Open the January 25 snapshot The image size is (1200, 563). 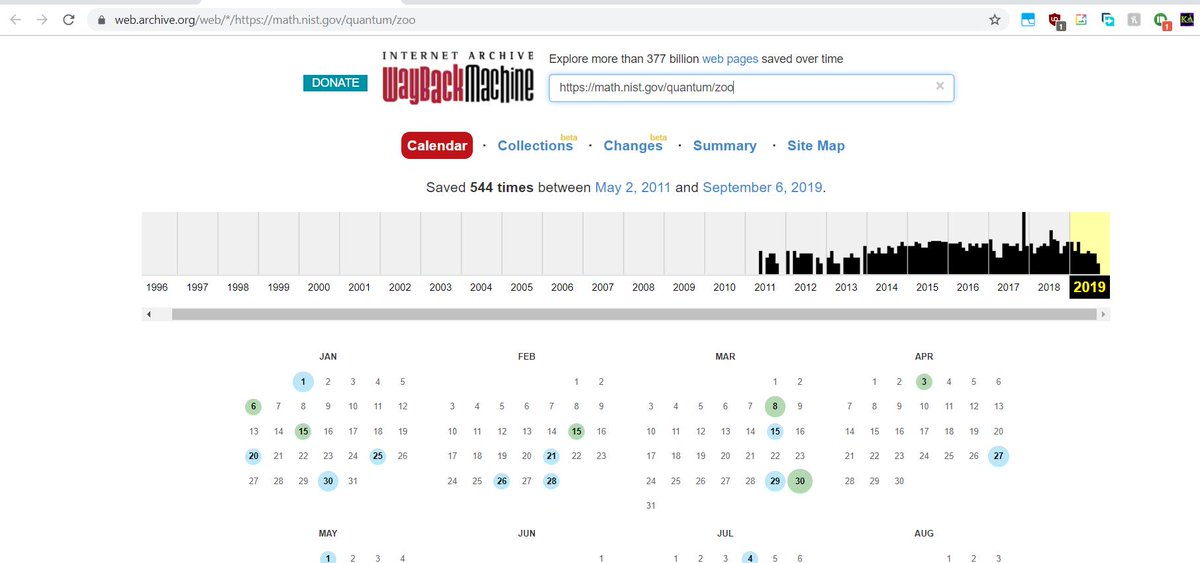[x=377, y=456]
